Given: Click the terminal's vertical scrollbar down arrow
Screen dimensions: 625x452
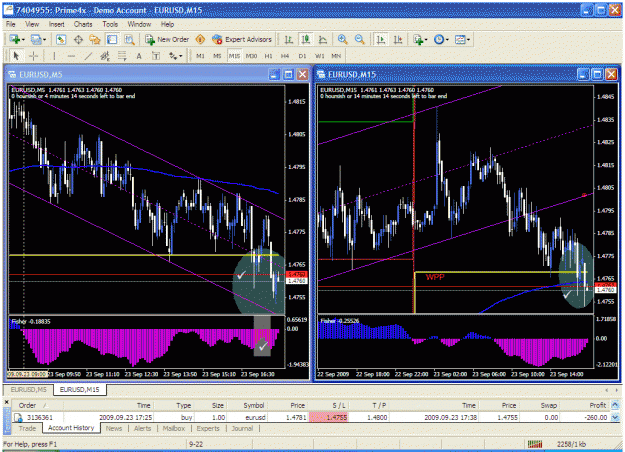Looking at the screenshot, I should tap(615, 417).
